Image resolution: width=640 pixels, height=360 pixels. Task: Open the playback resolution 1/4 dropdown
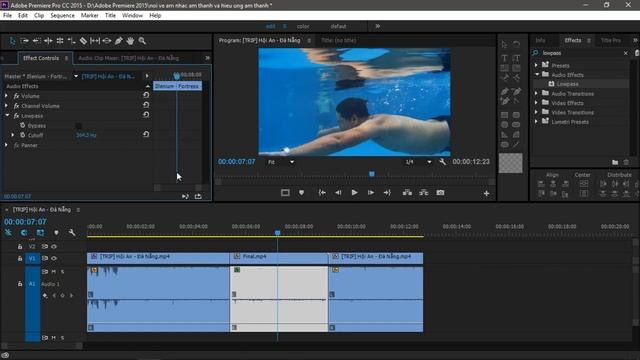click(418, 162)
